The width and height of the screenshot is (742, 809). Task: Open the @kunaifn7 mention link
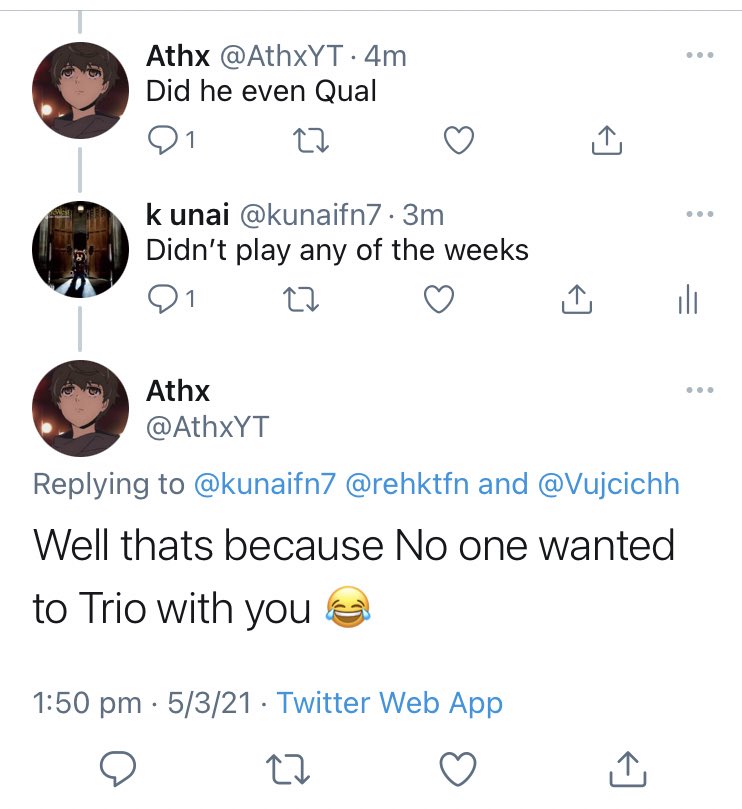click(264, 484)
